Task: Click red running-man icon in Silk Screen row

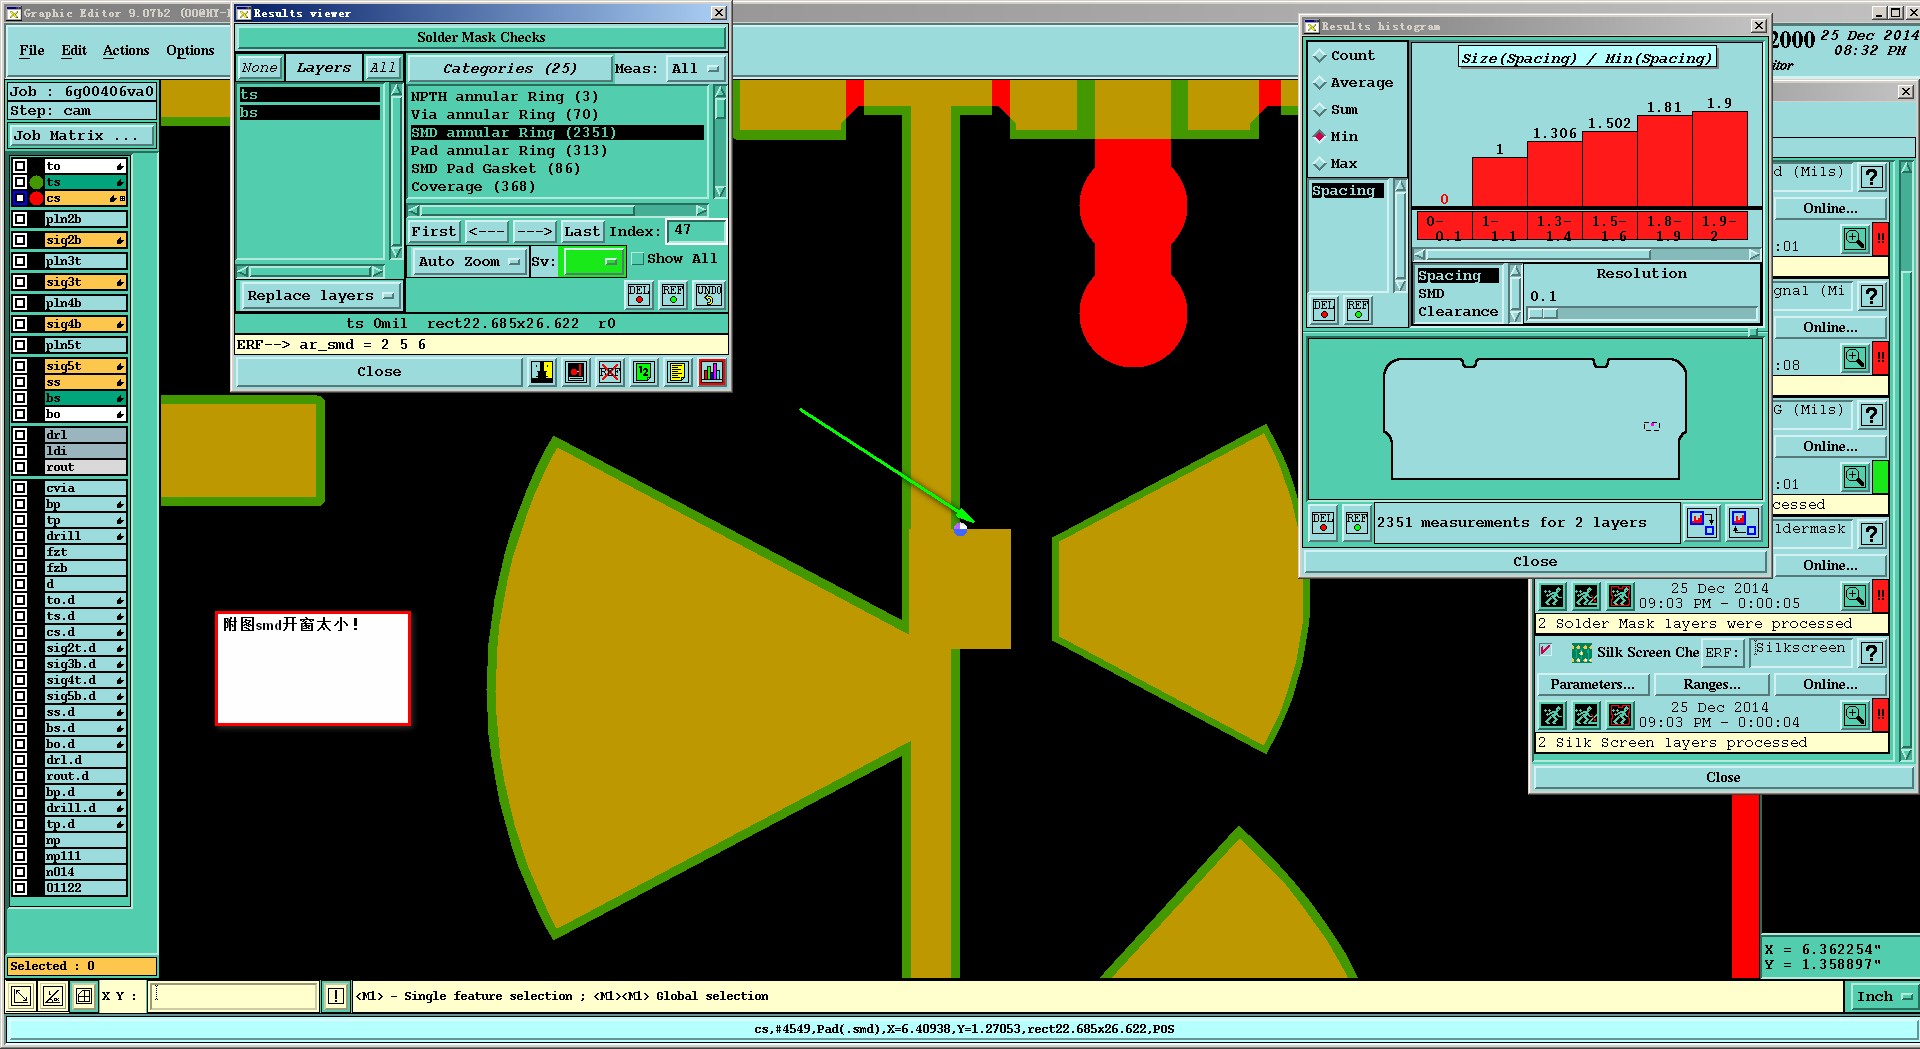Action: coord(1620,716)
